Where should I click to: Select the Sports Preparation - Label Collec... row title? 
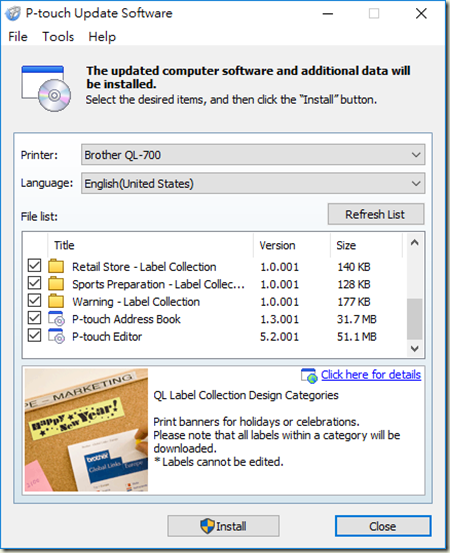158,284
